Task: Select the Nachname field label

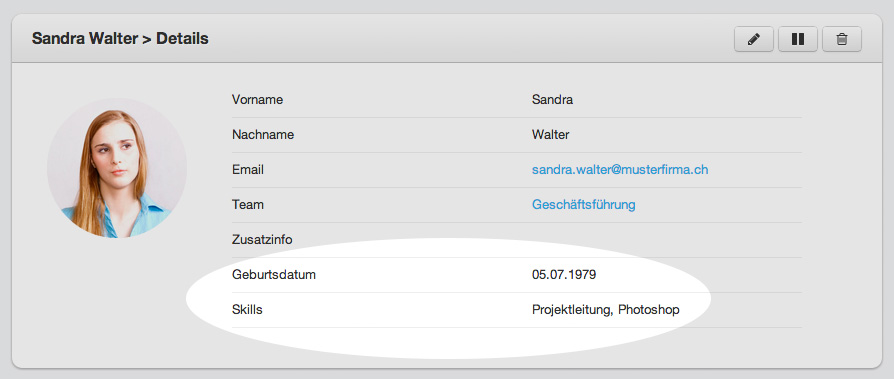Action: pos(263,135)
